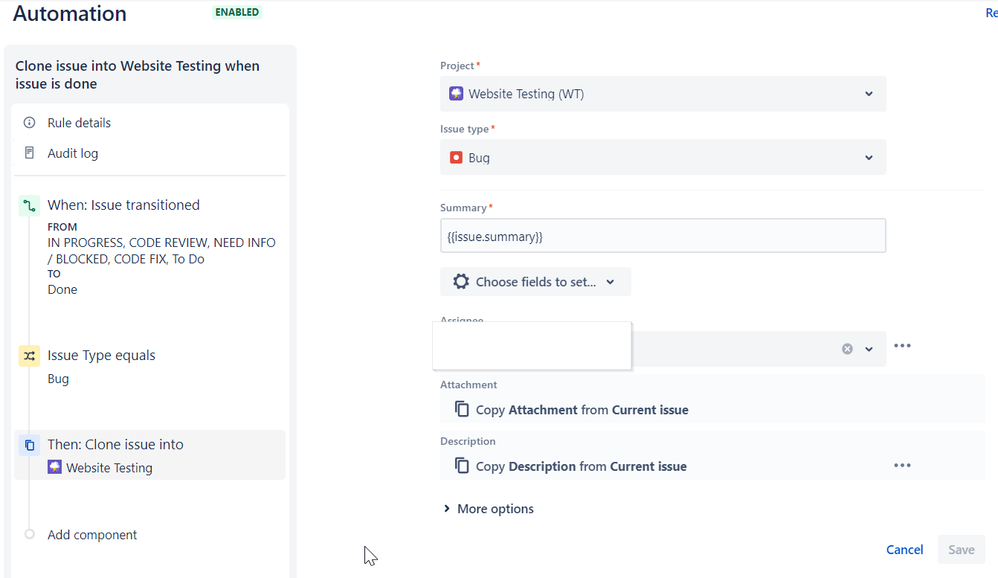Viewport: 998px width, 578px height.
Task: Click the ENABLED status badge
Action: (237, 12)
